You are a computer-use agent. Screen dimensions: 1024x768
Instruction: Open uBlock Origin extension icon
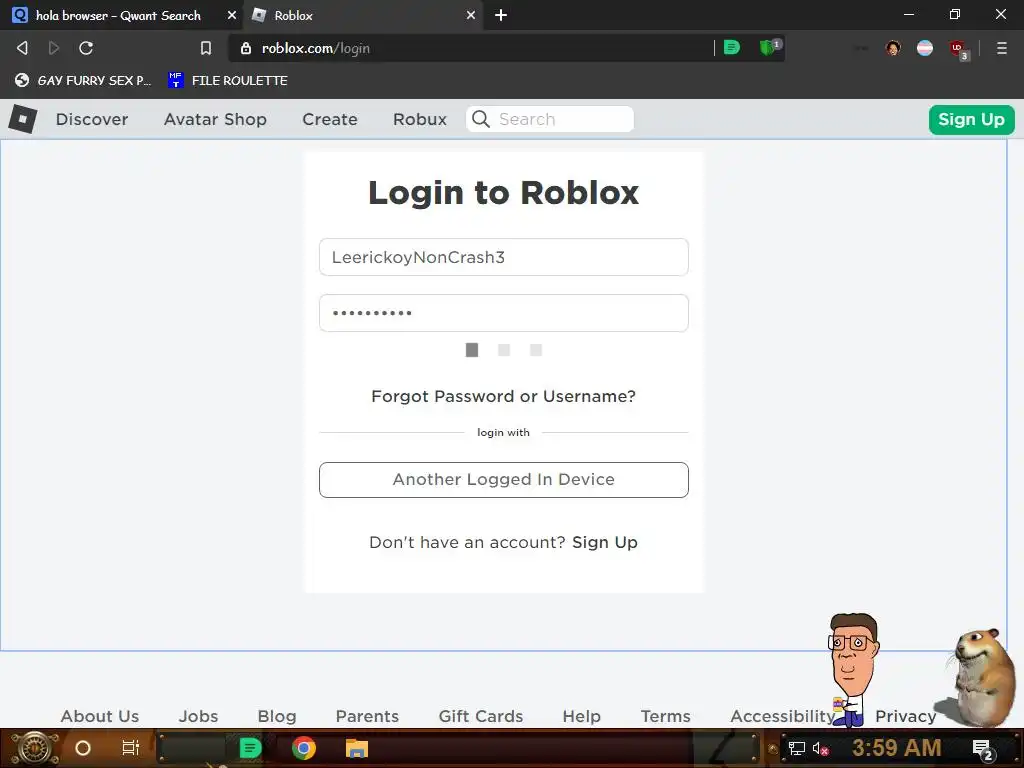pyautogui.click(x=958, y=48)
